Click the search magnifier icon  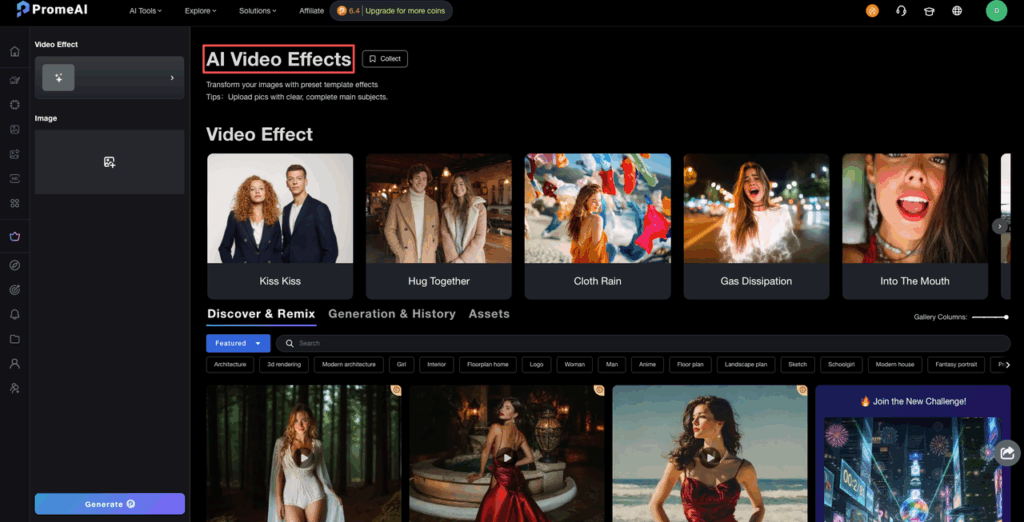tap(290, 343)
